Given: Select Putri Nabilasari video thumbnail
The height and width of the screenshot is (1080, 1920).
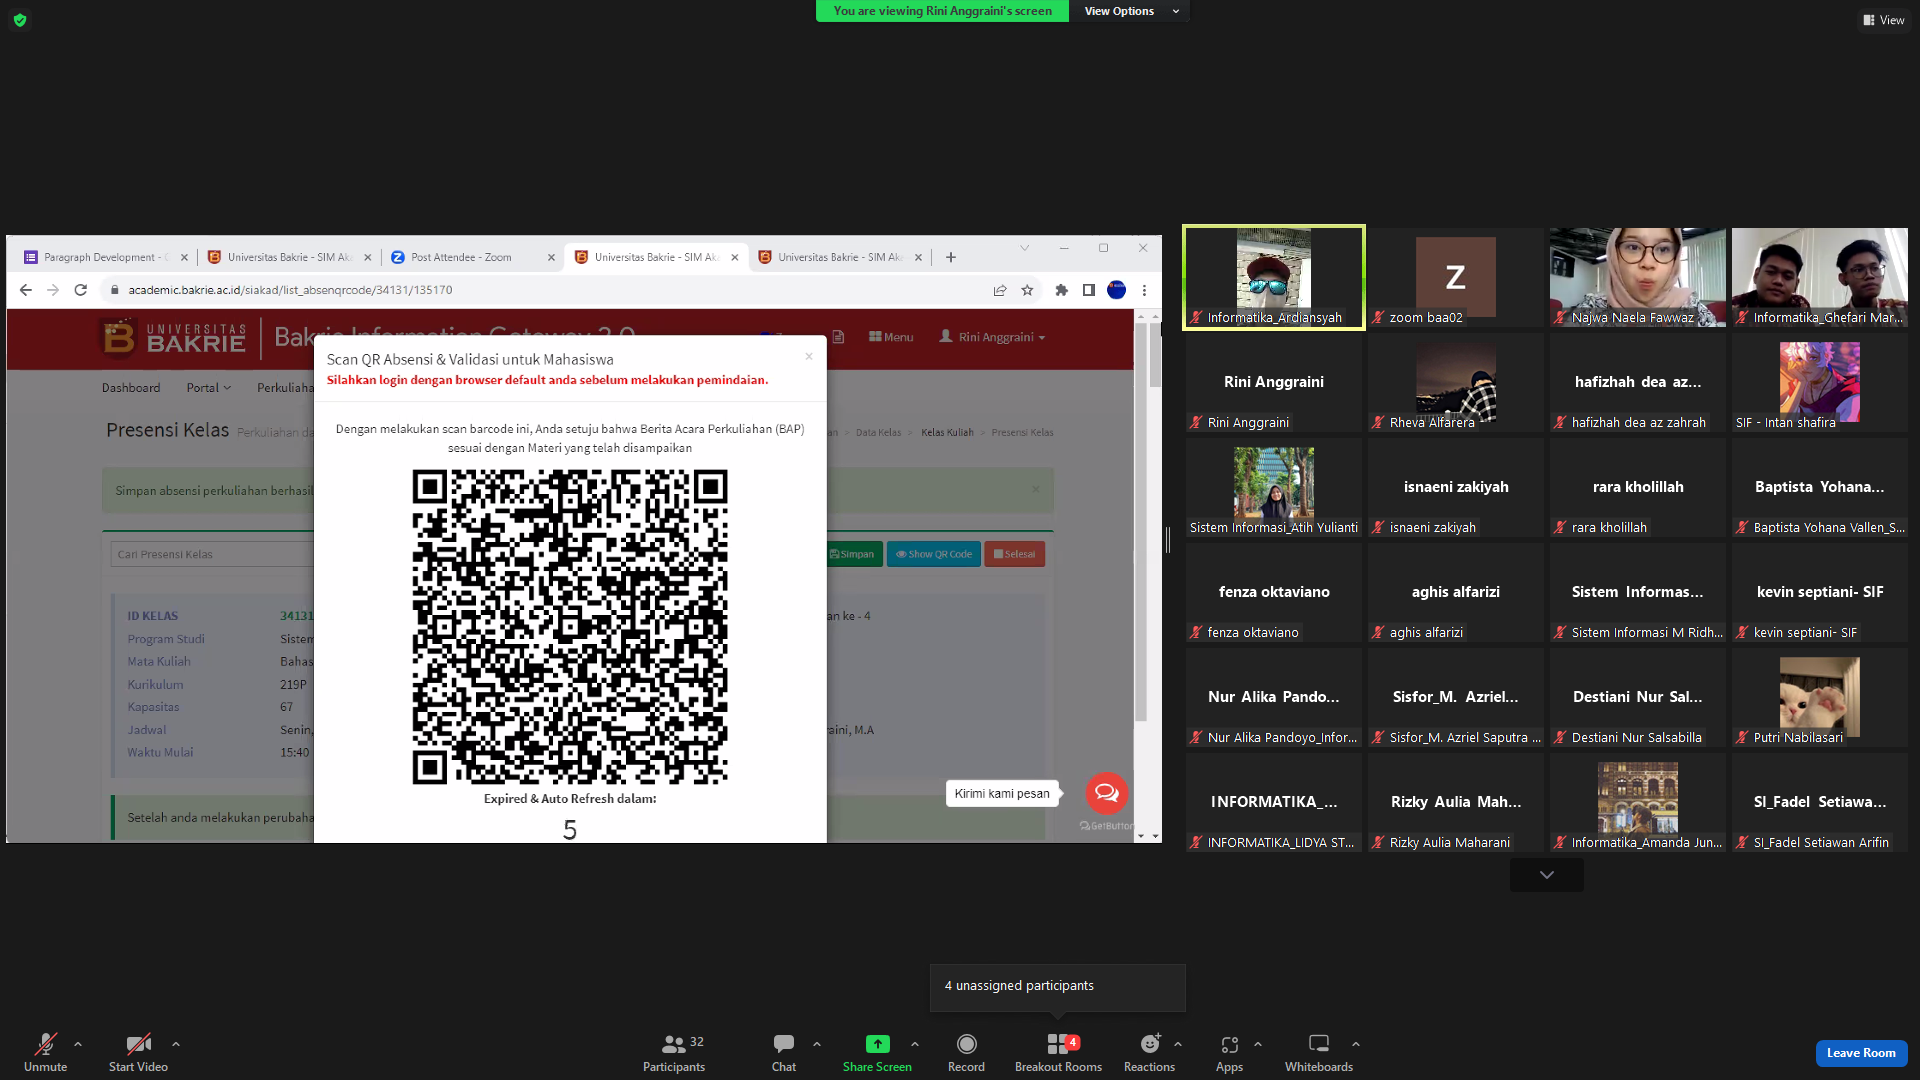Looking at the screenshot, I should 1820,697.
